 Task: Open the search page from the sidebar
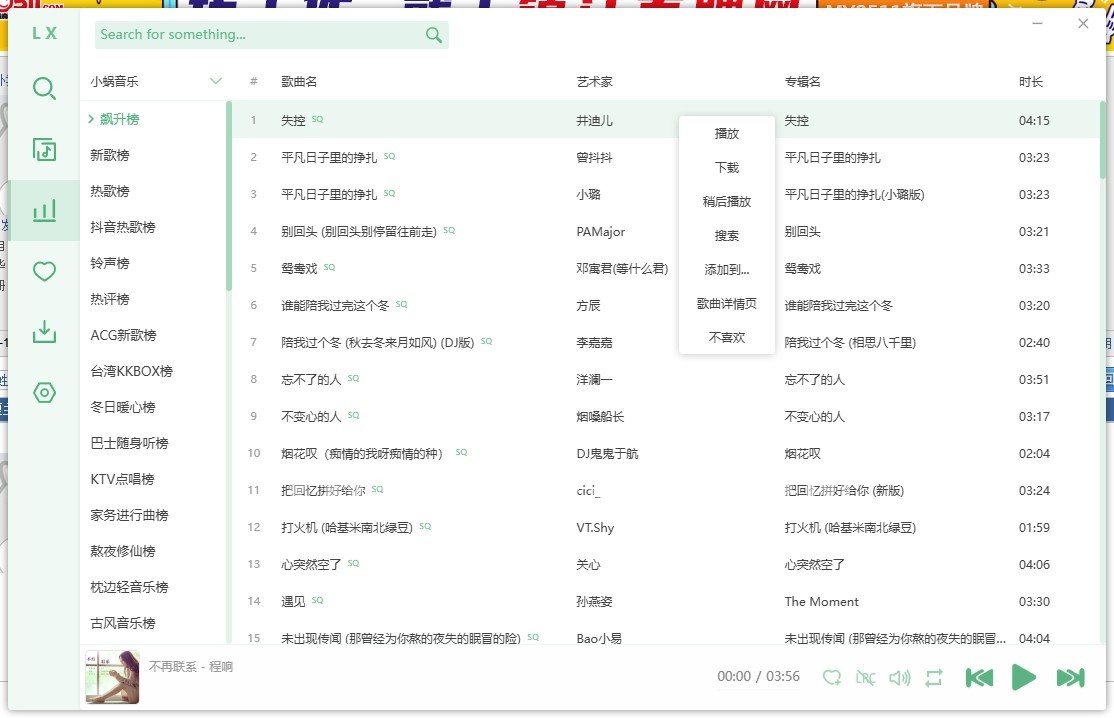click(44, 89)
